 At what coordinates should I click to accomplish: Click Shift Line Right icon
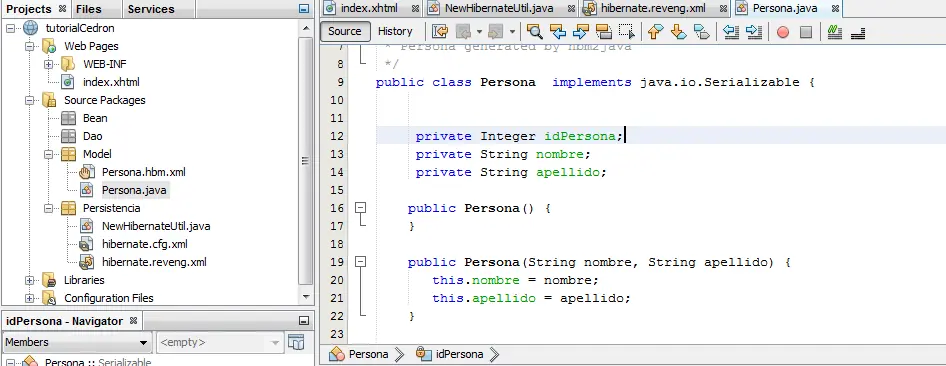point(754,31)
